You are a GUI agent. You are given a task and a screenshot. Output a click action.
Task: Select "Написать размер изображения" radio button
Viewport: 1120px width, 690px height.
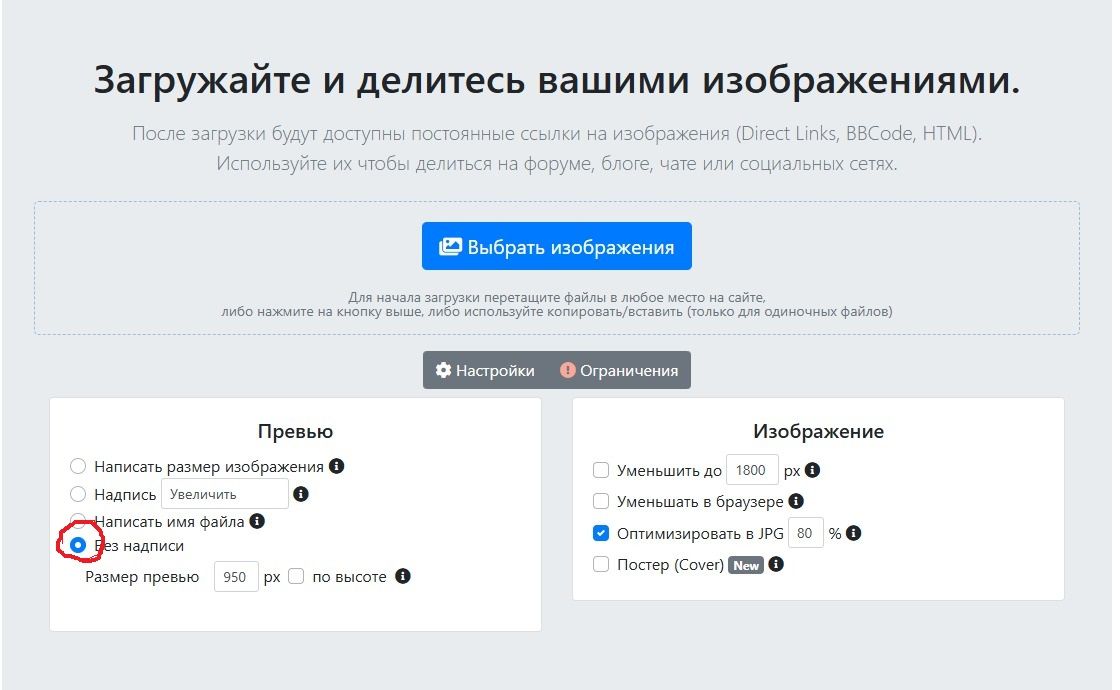pyautogui.click(x=78, y=466)
